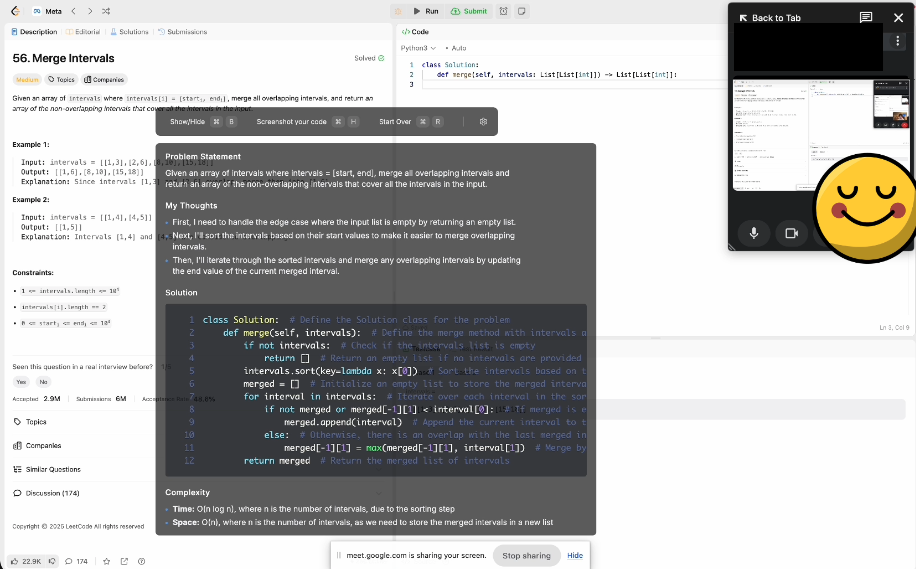Image resolution: width=916 pixels, height=569 pixels.
Task: Open the help question-mark icon
Action: click(x=141, y=561)
